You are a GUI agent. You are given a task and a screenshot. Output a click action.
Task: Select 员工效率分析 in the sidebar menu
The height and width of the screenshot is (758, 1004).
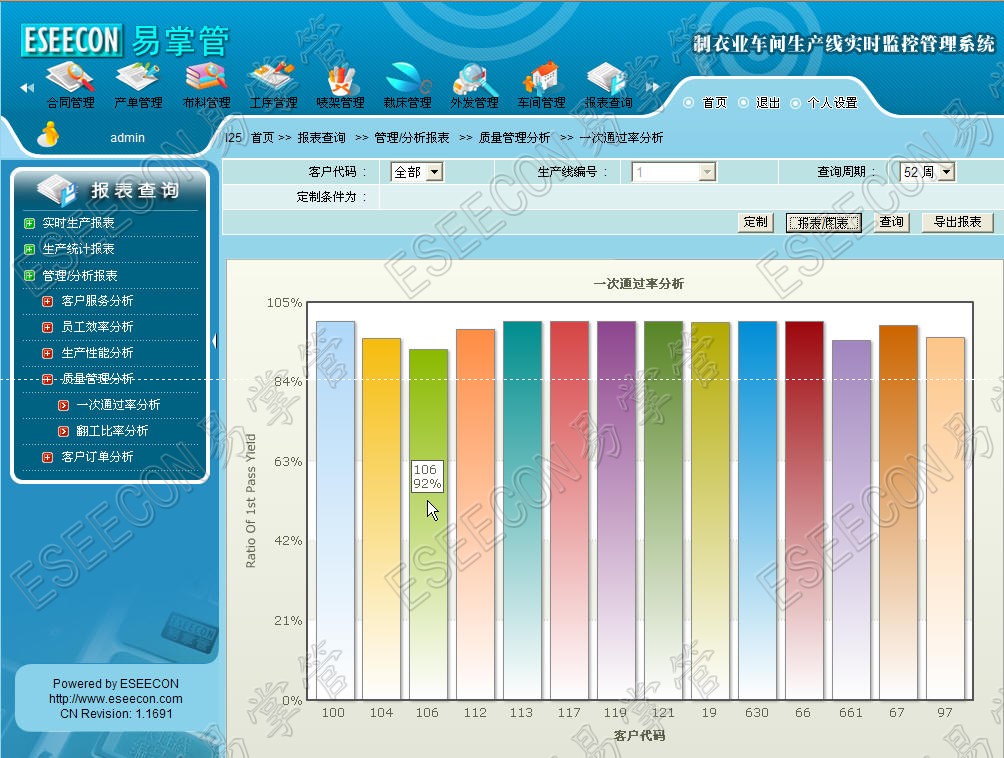97,327
